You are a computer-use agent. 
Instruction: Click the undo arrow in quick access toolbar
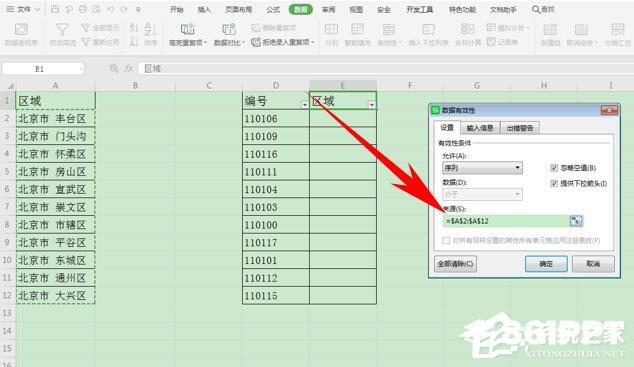click(110, 9)
